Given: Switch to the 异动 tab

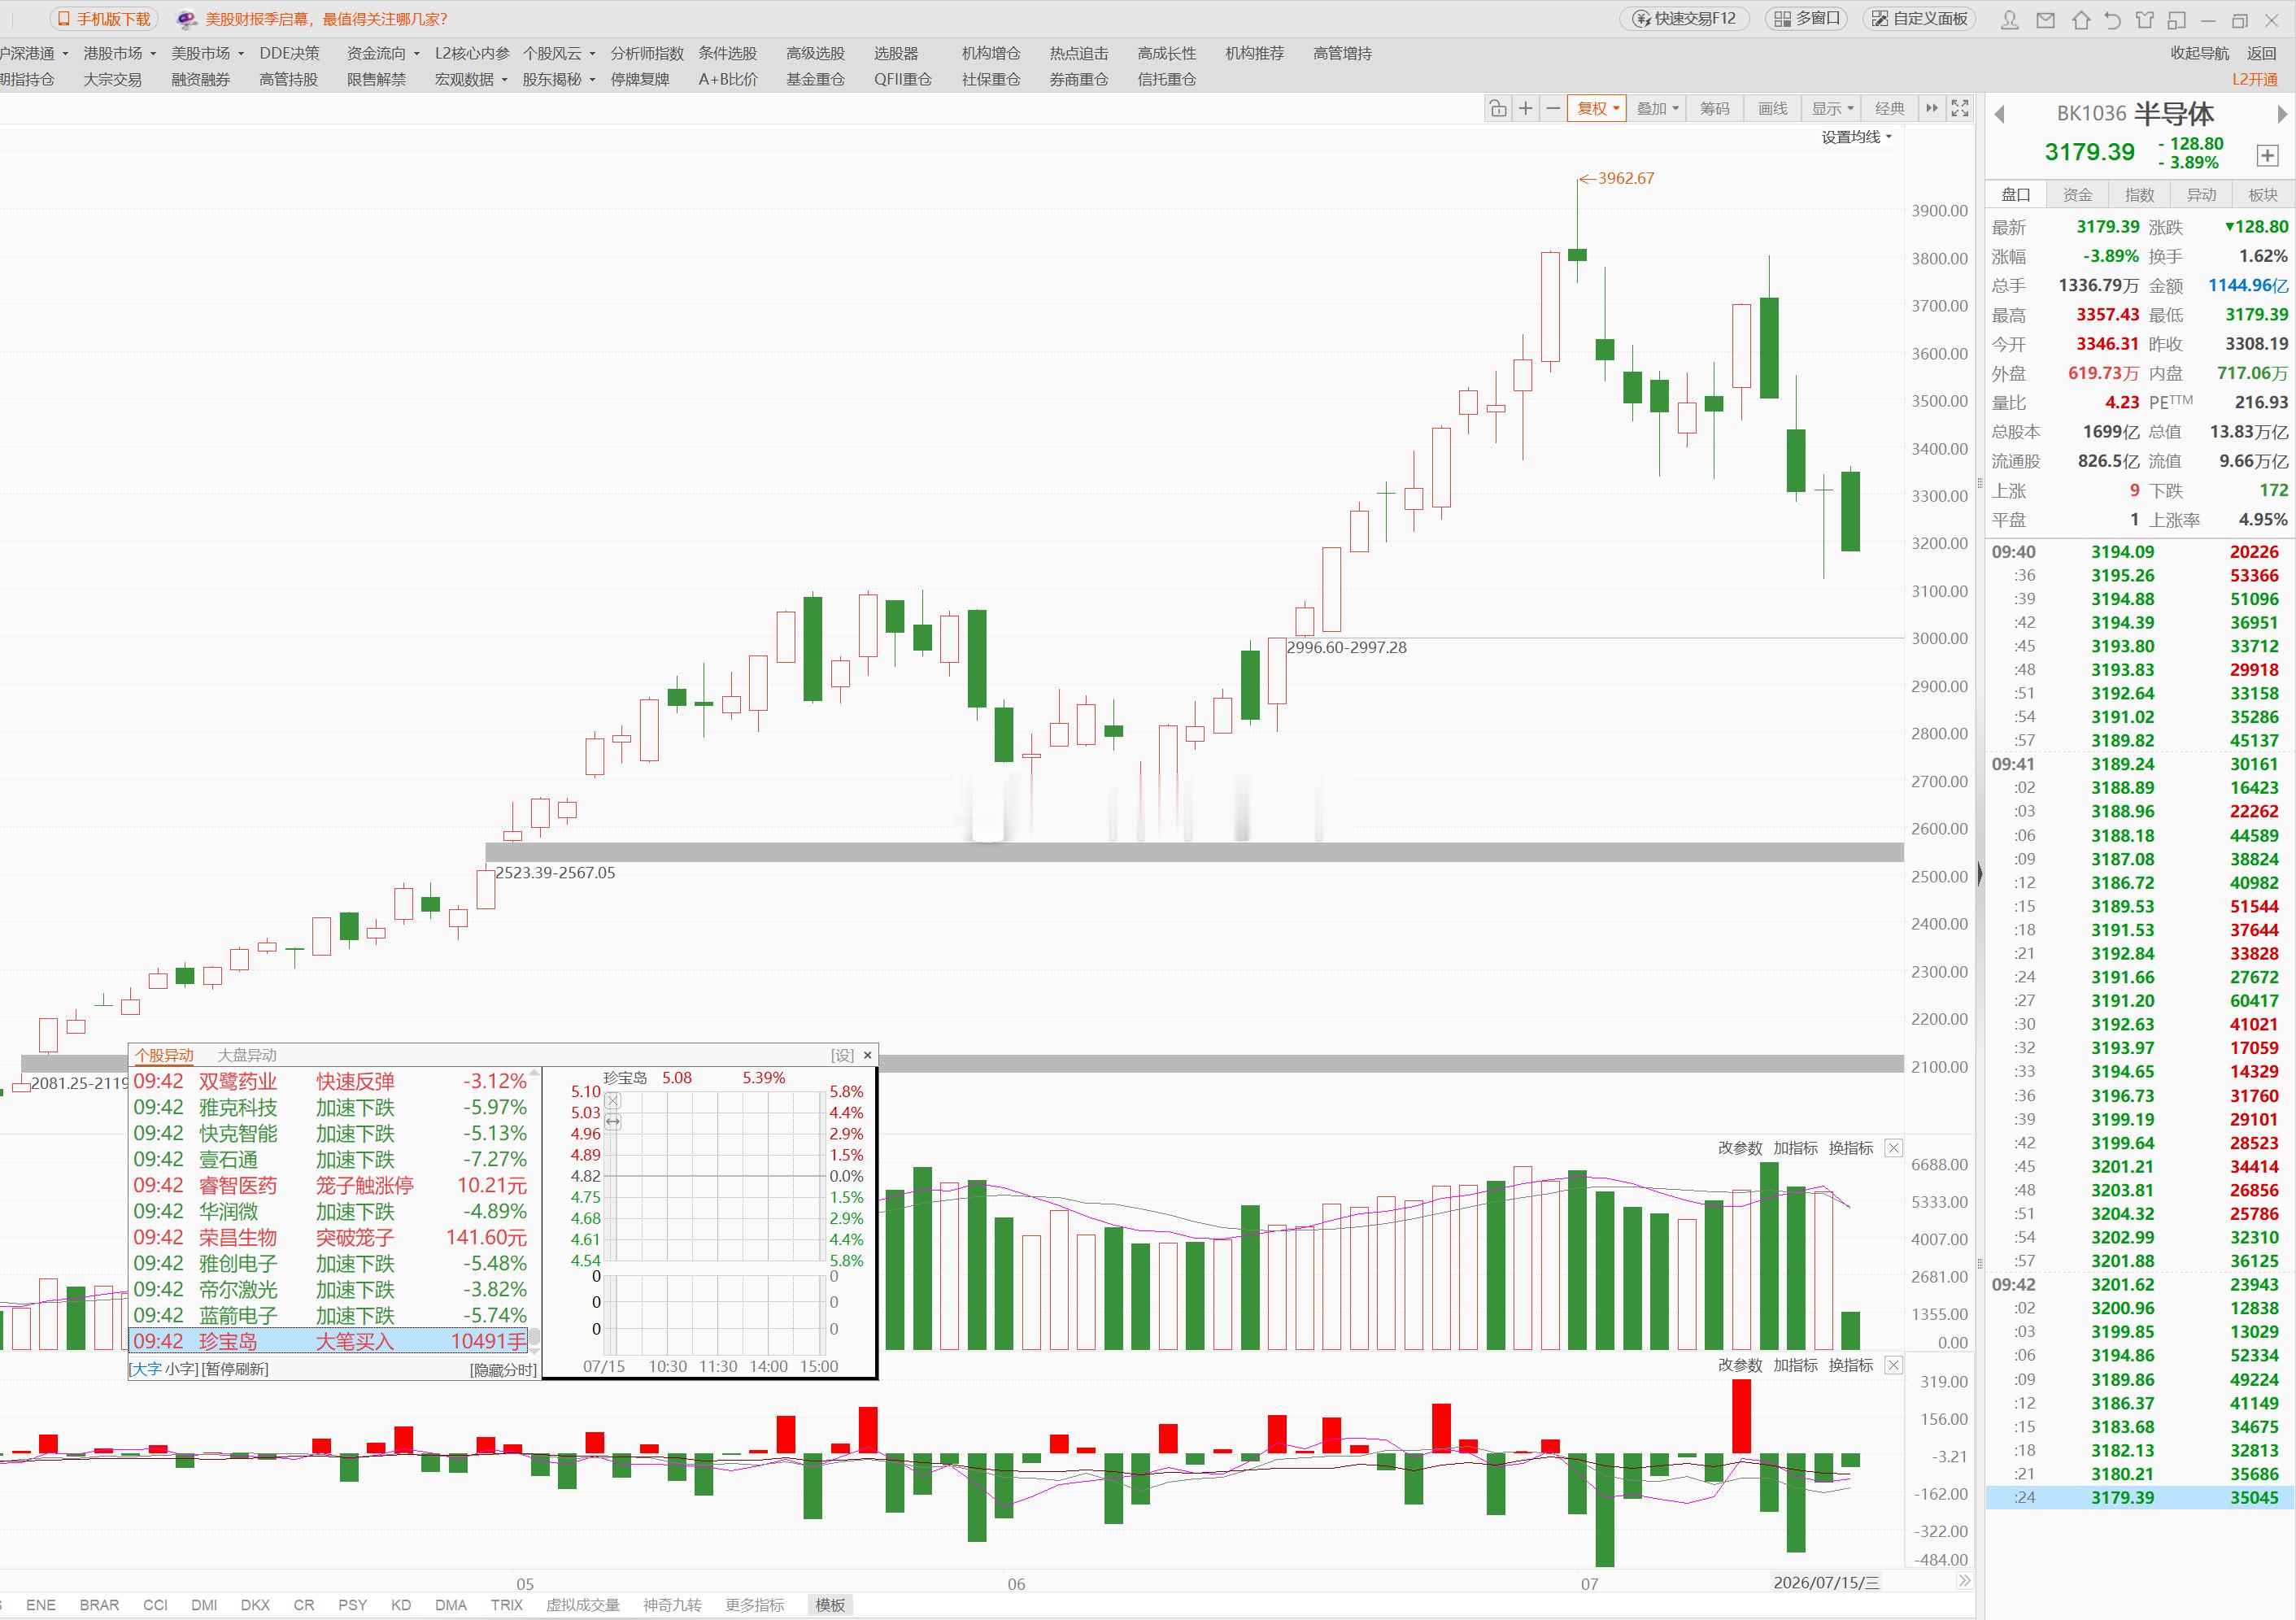Looking at the screenshot, I should coord(2201,195).
